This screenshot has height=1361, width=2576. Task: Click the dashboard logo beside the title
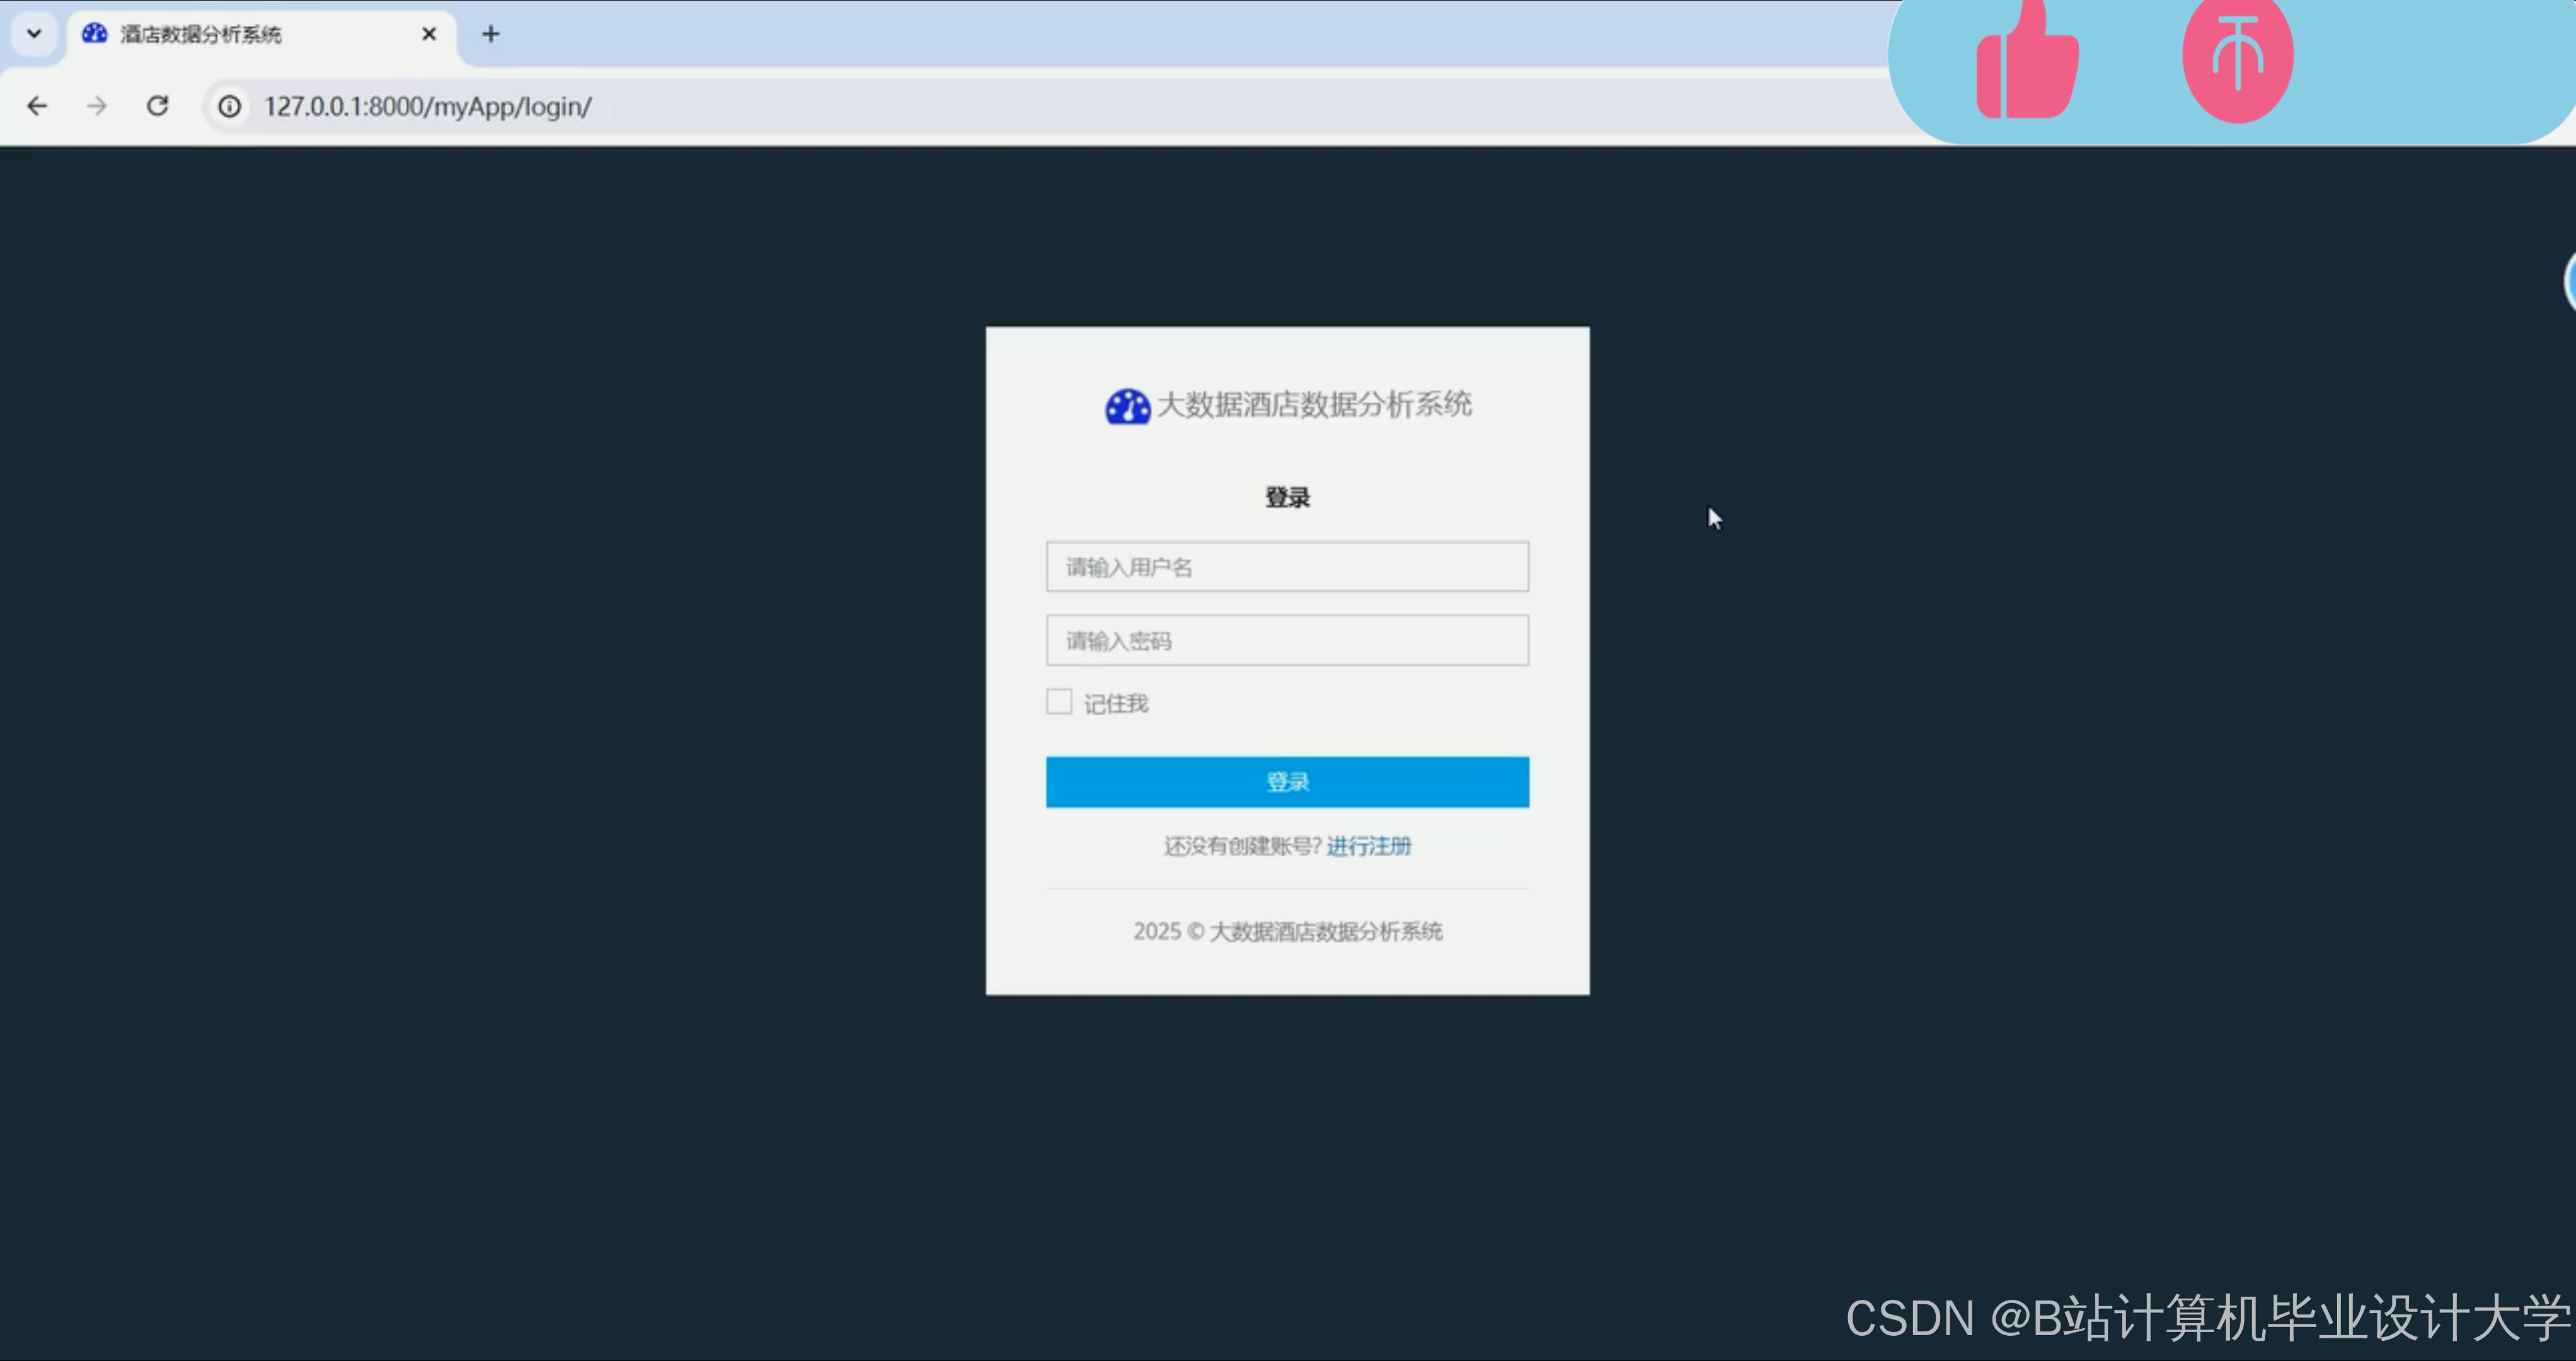click(1127, 406)
